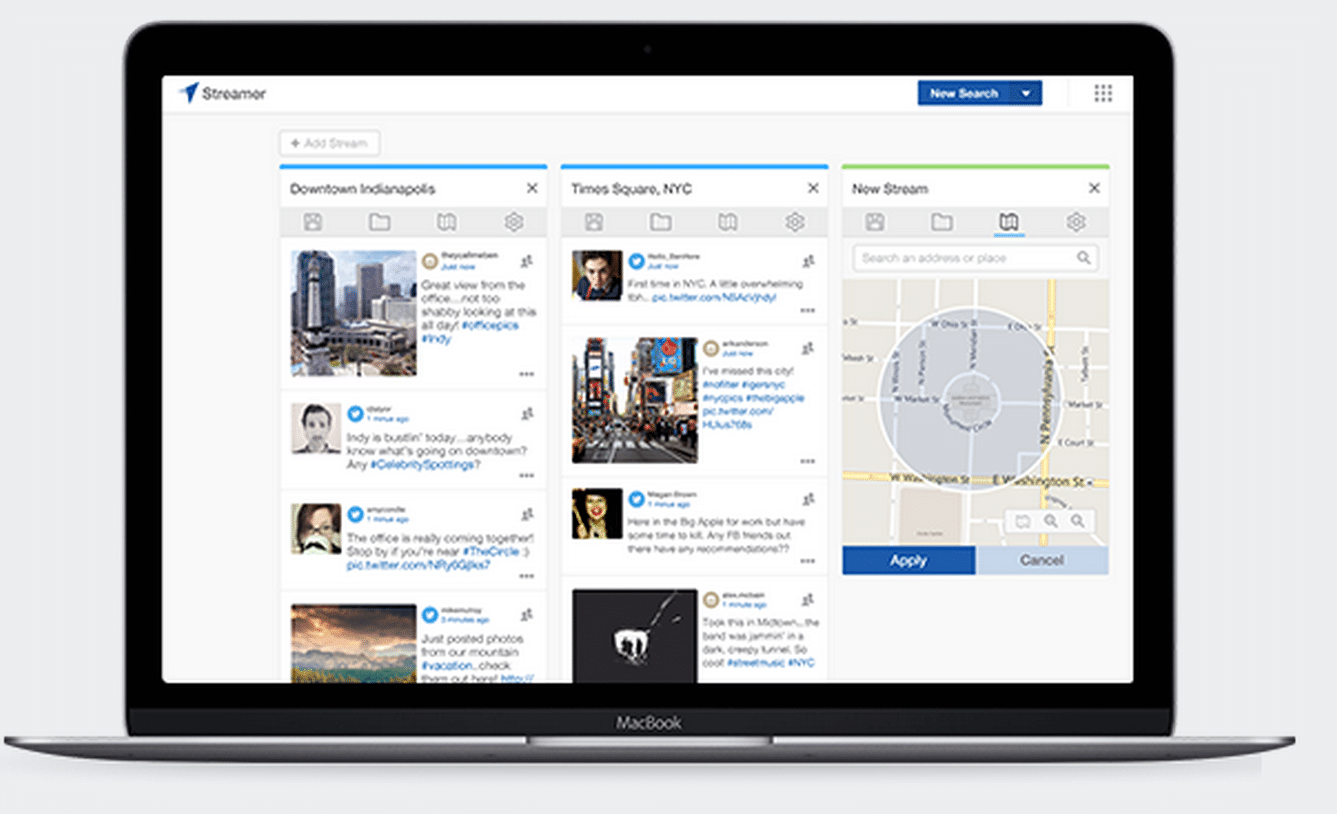Open the dark tunnel band photo thumbnail
Screen dimensions: 1337x814
coord(635,636)
